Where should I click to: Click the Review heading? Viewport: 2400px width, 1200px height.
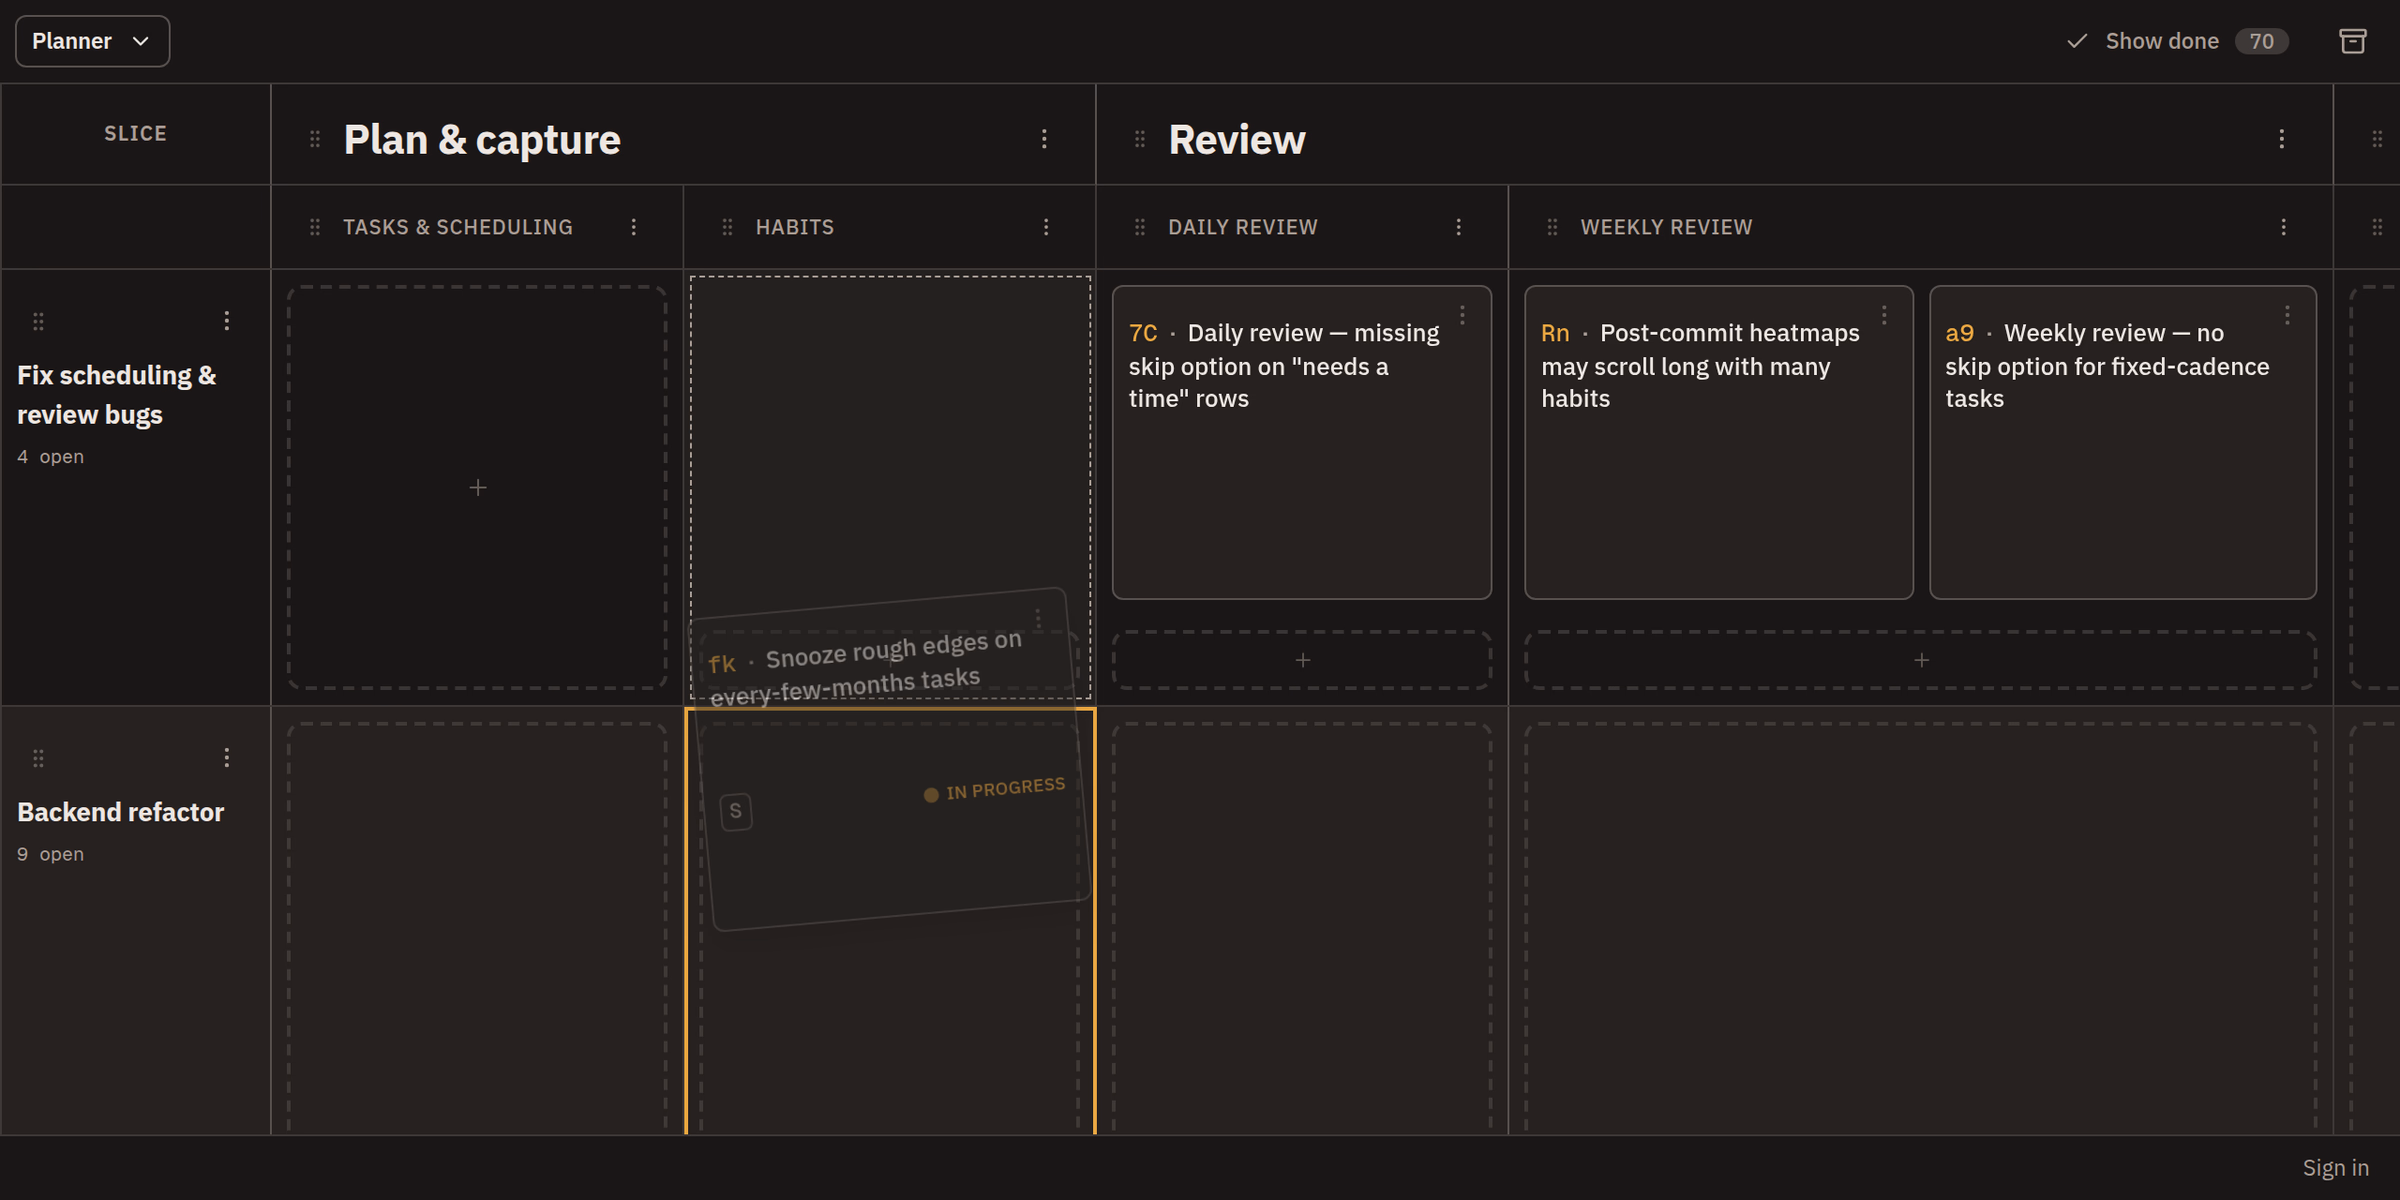[1237, 139]
